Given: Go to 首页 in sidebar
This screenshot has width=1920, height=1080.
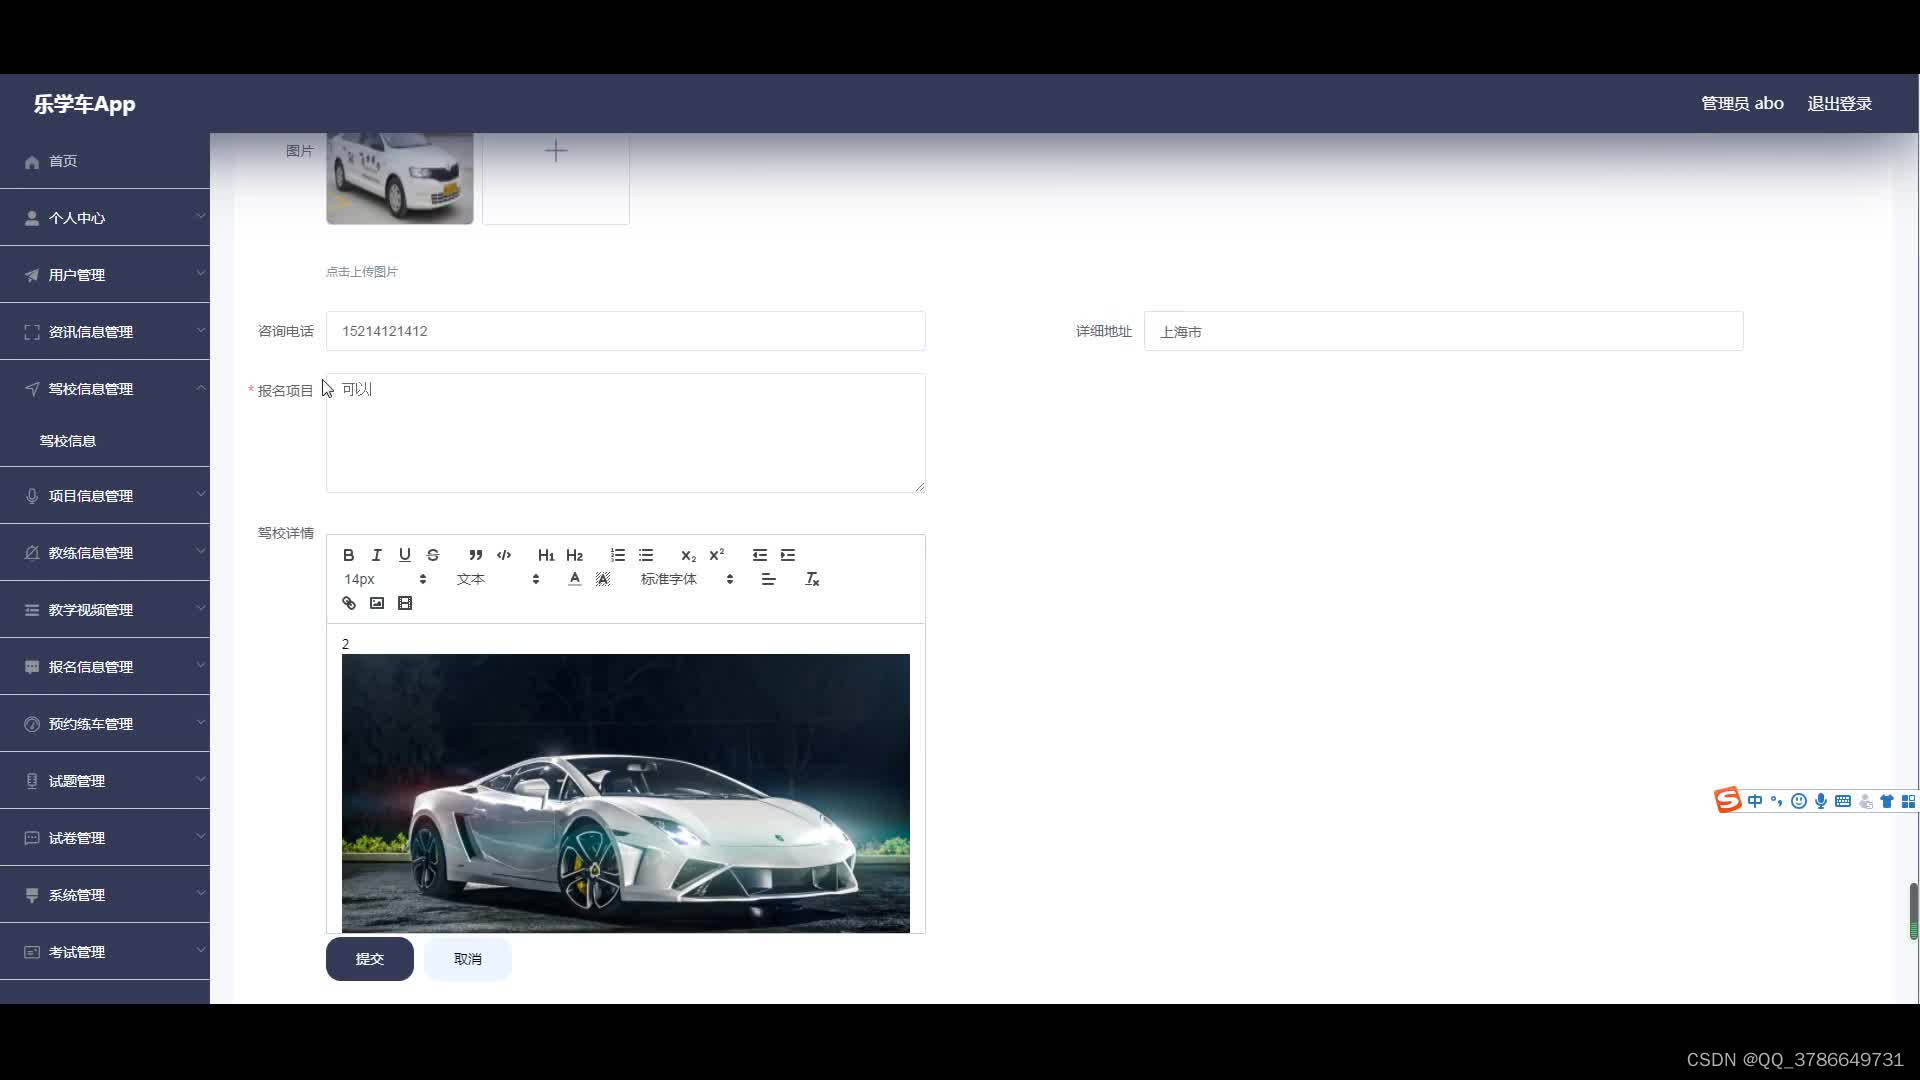Looking at the screenshot, I should 63,161.
